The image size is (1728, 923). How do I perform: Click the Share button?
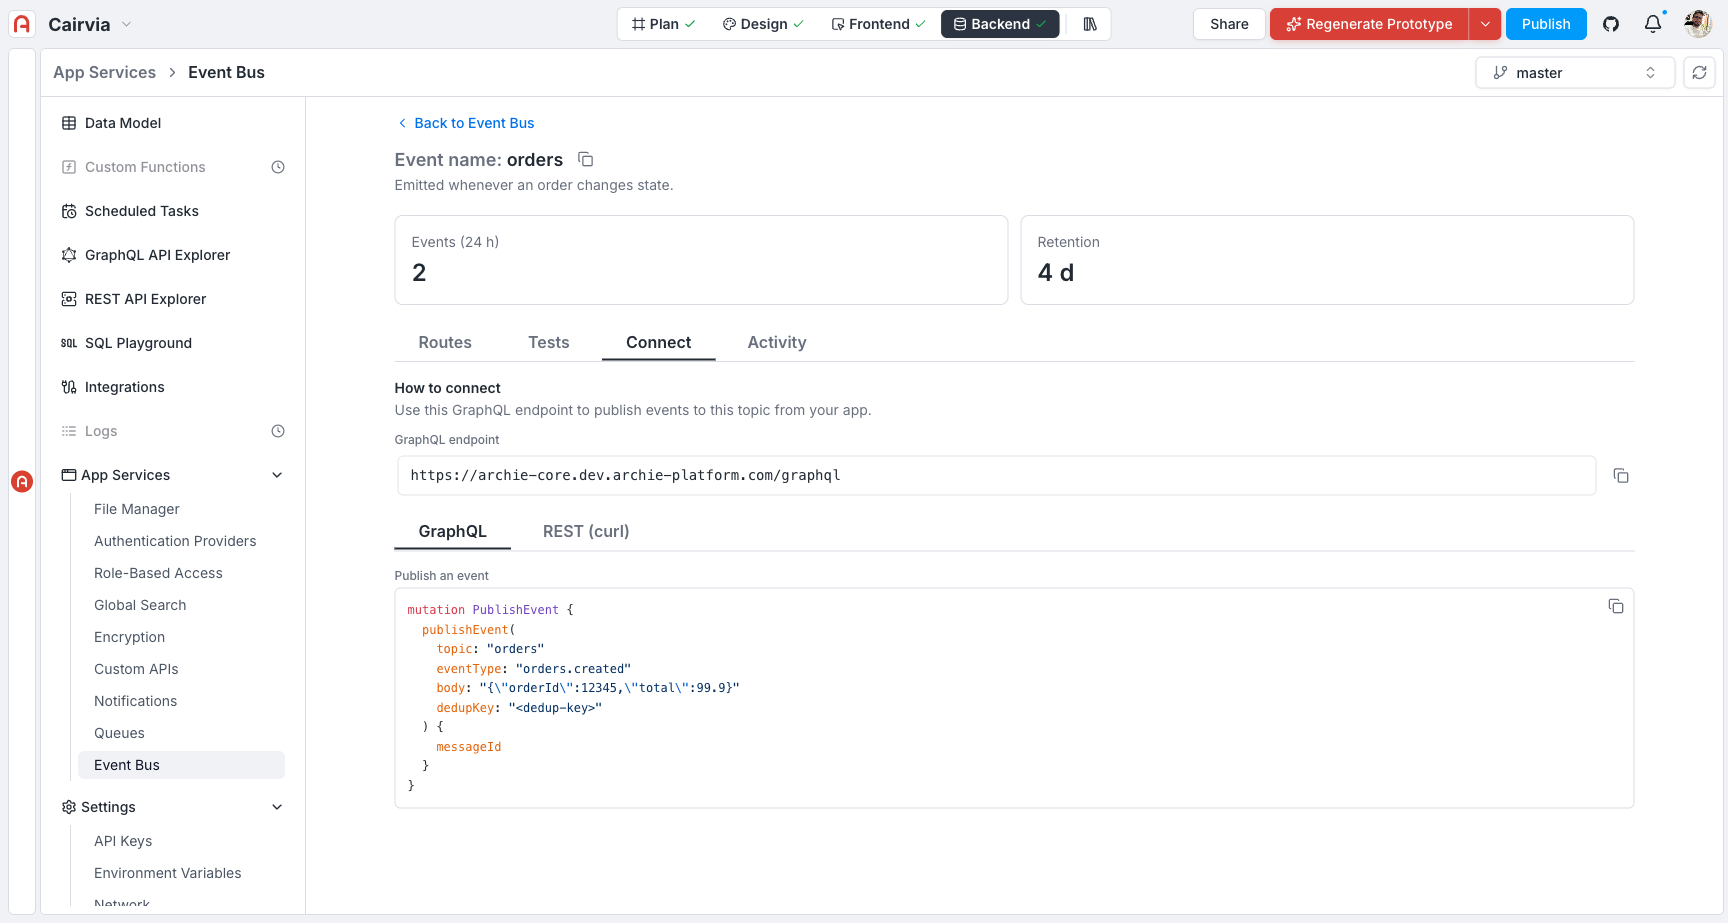tap(1229, 24)
